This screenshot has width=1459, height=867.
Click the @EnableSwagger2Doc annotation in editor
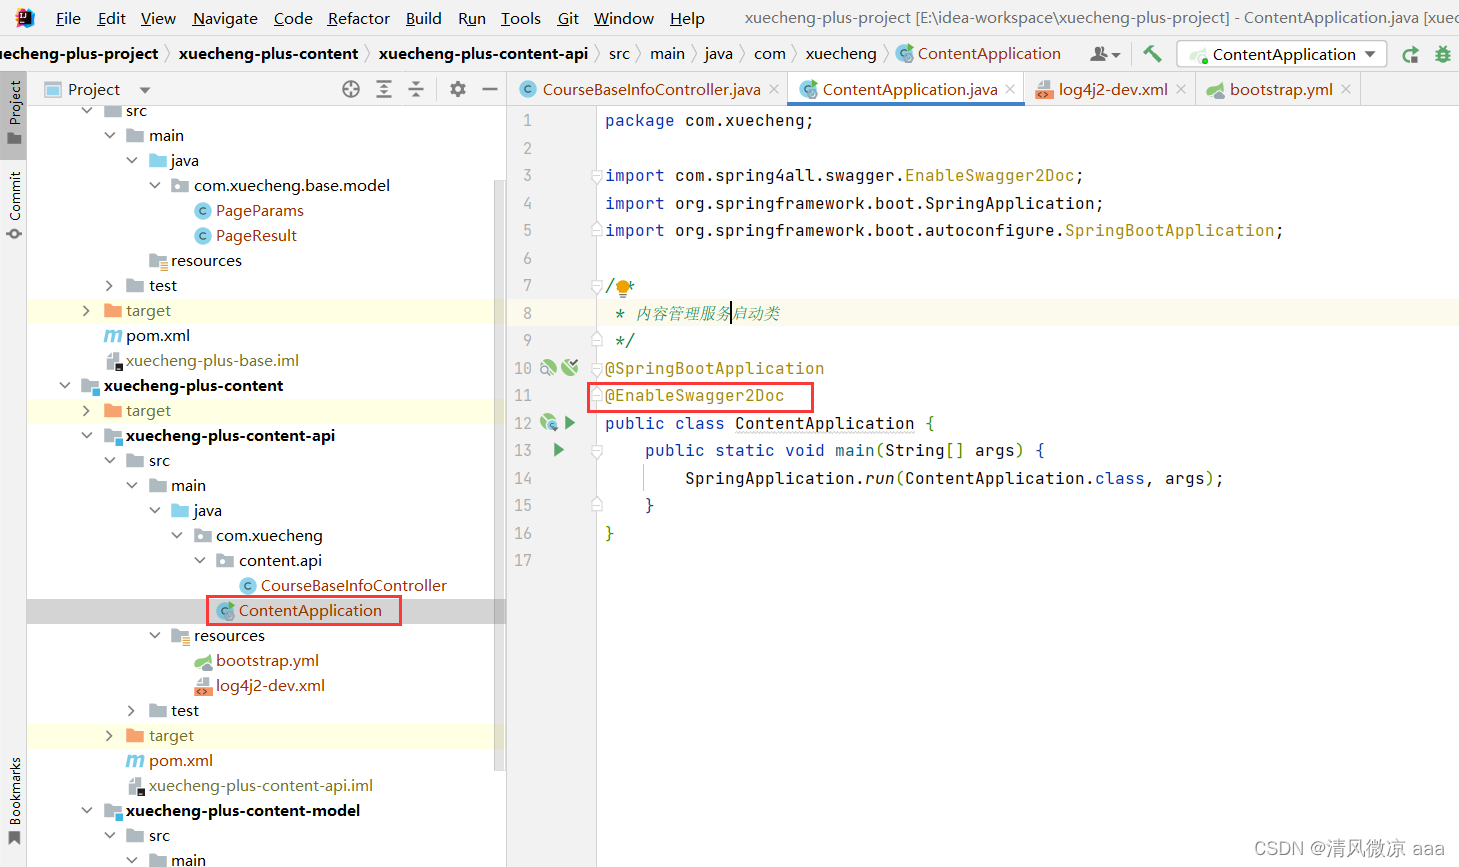pos(695,396)
